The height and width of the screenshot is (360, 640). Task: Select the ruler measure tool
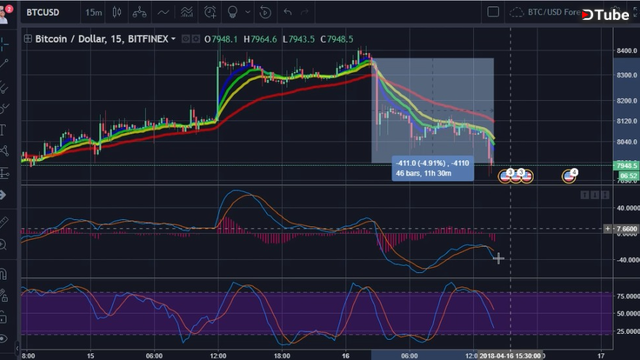tap(4, 222)
